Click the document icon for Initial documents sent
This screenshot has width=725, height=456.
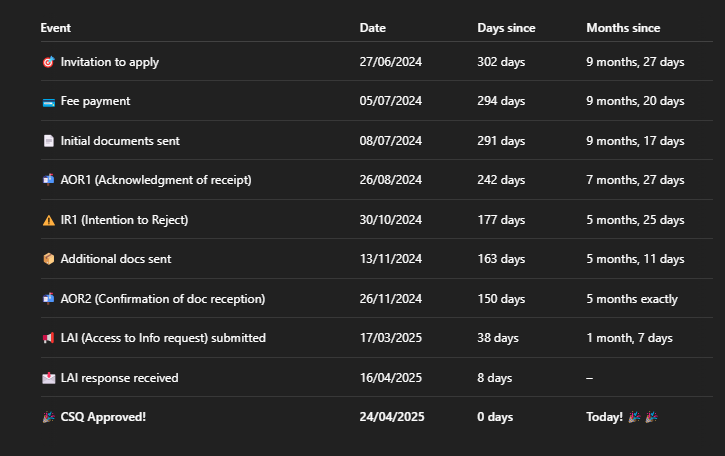[49, 141]
